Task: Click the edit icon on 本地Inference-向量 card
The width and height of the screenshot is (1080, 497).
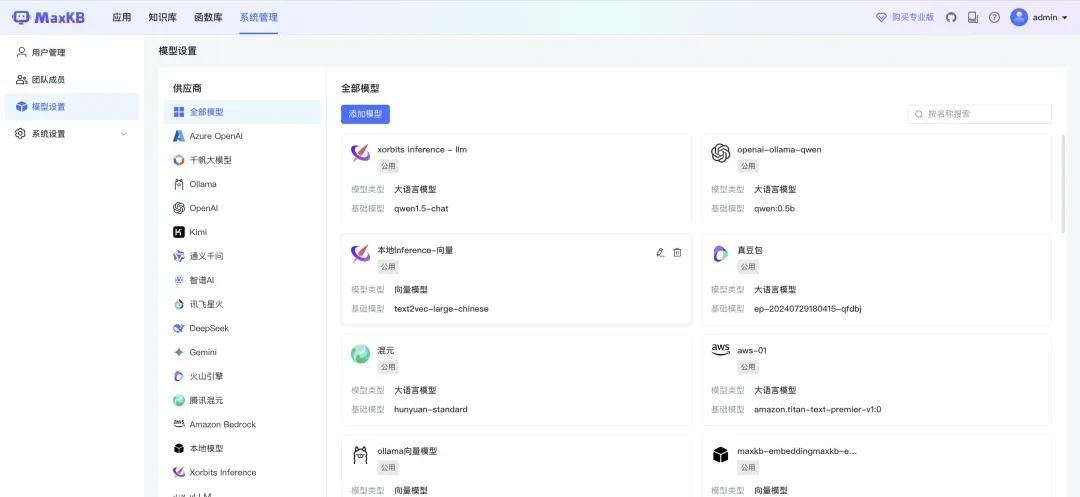Action: point(660,253)
